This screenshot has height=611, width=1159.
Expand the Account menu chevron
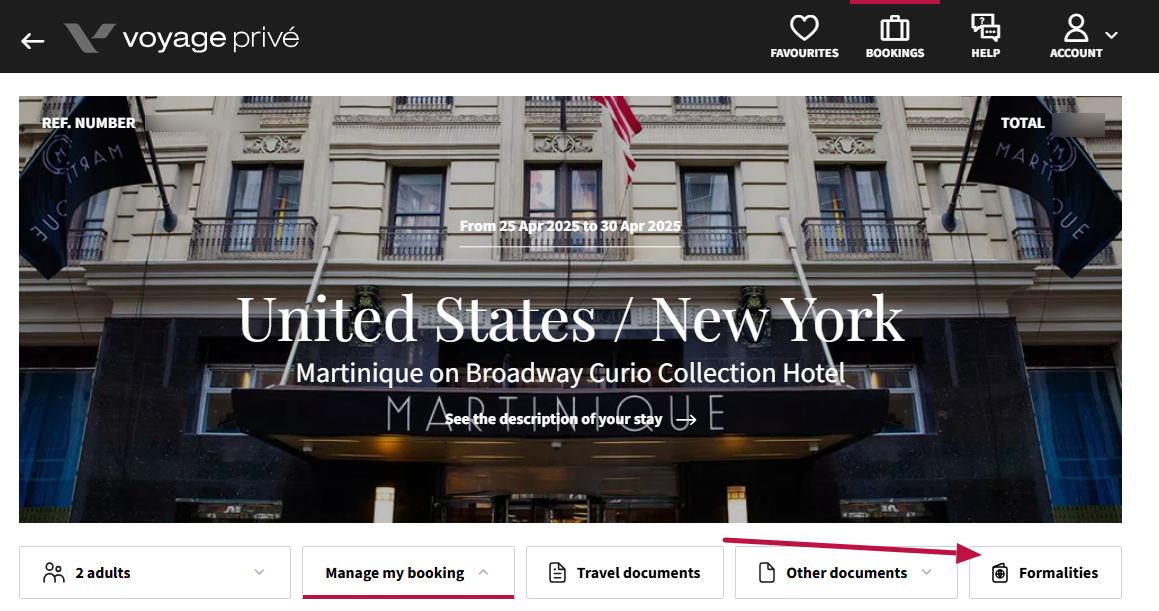click(1111, 35)
